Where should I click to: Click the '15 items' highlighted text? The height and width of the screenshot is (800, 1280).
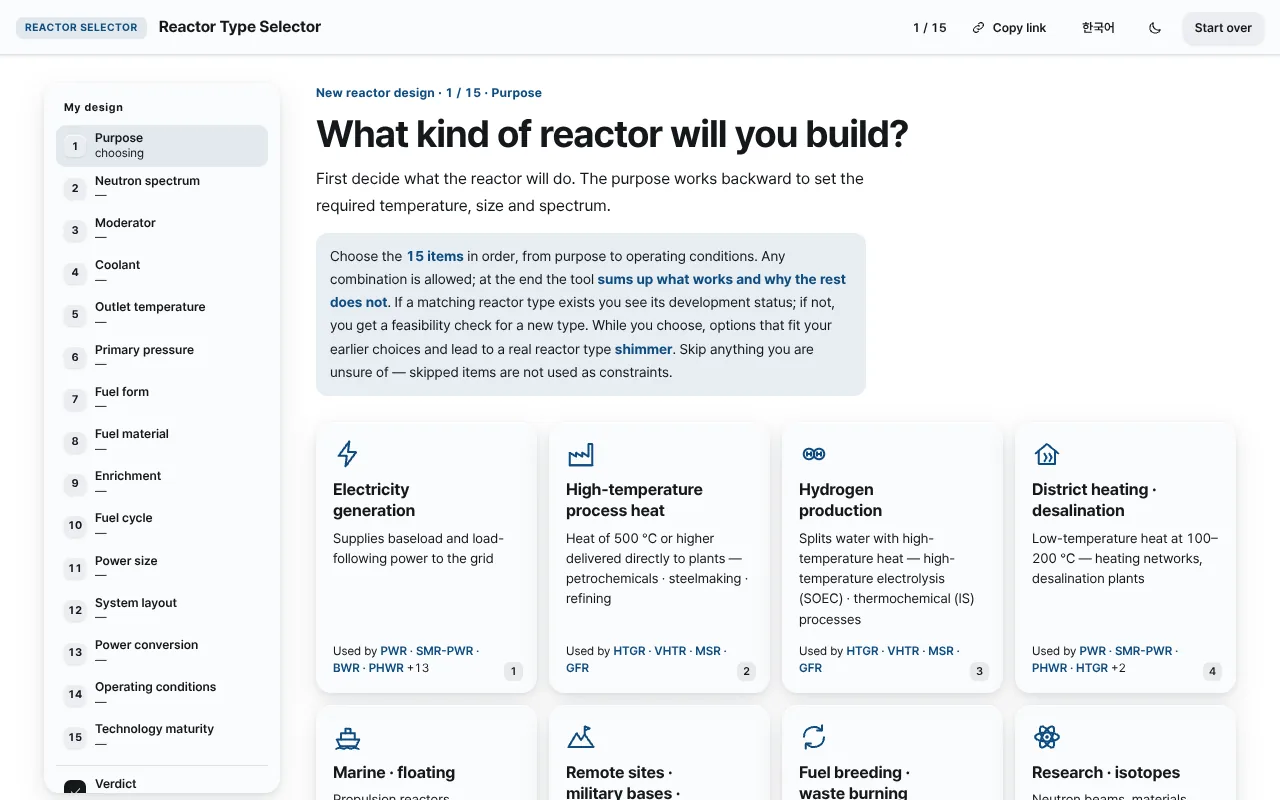coord(435,256)
